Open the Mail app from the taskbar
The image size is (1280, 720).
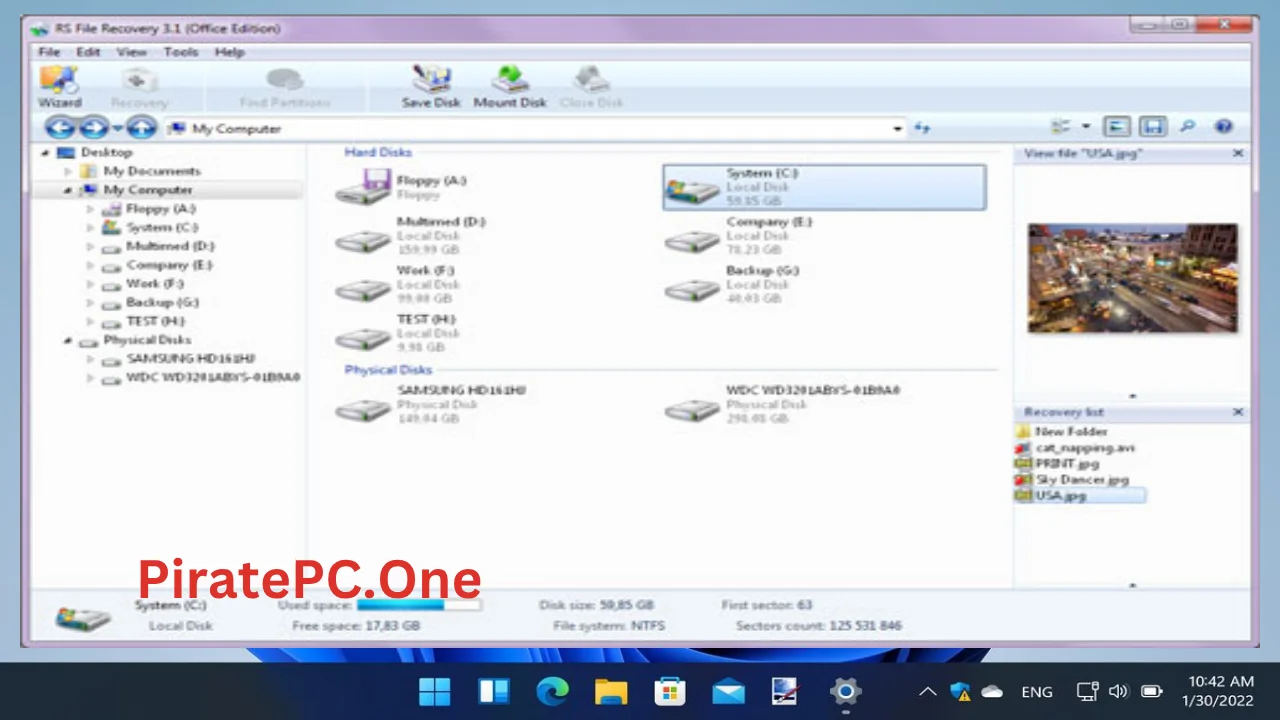tap(728, 691)
